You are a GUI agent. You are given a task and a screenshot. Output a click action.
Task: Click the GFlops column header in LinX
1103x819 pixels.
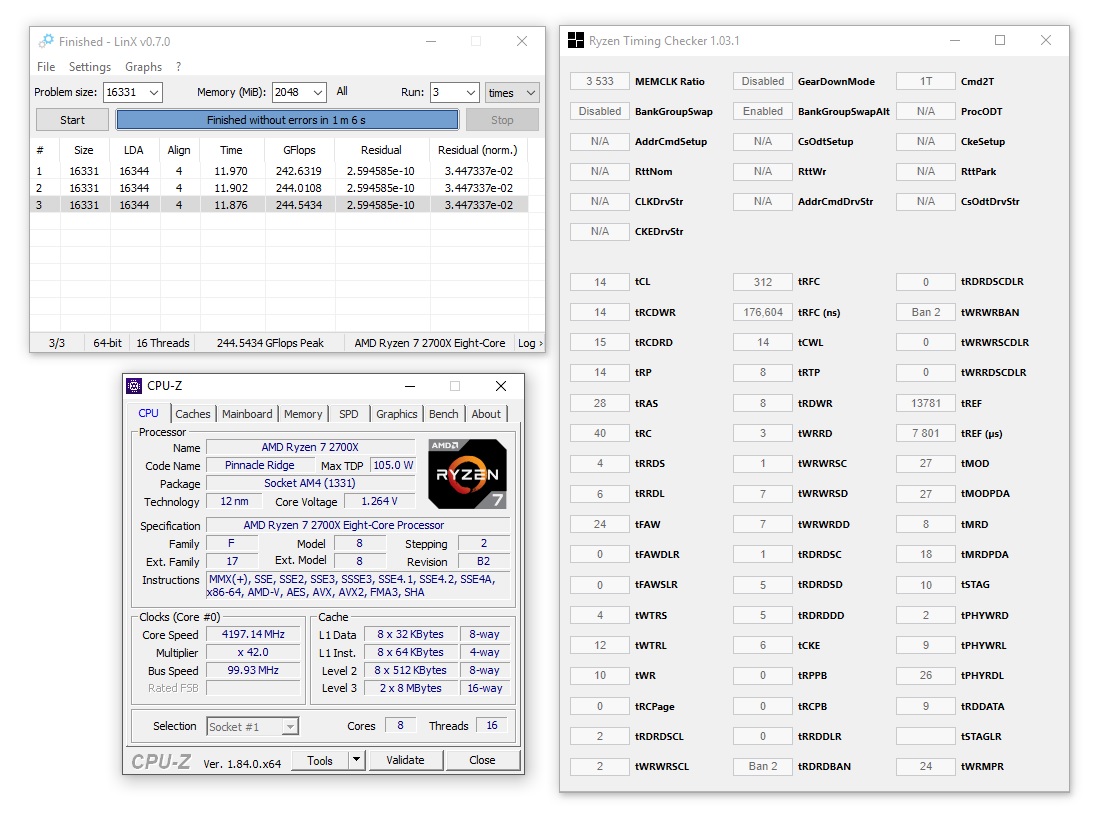coord(299,150)
